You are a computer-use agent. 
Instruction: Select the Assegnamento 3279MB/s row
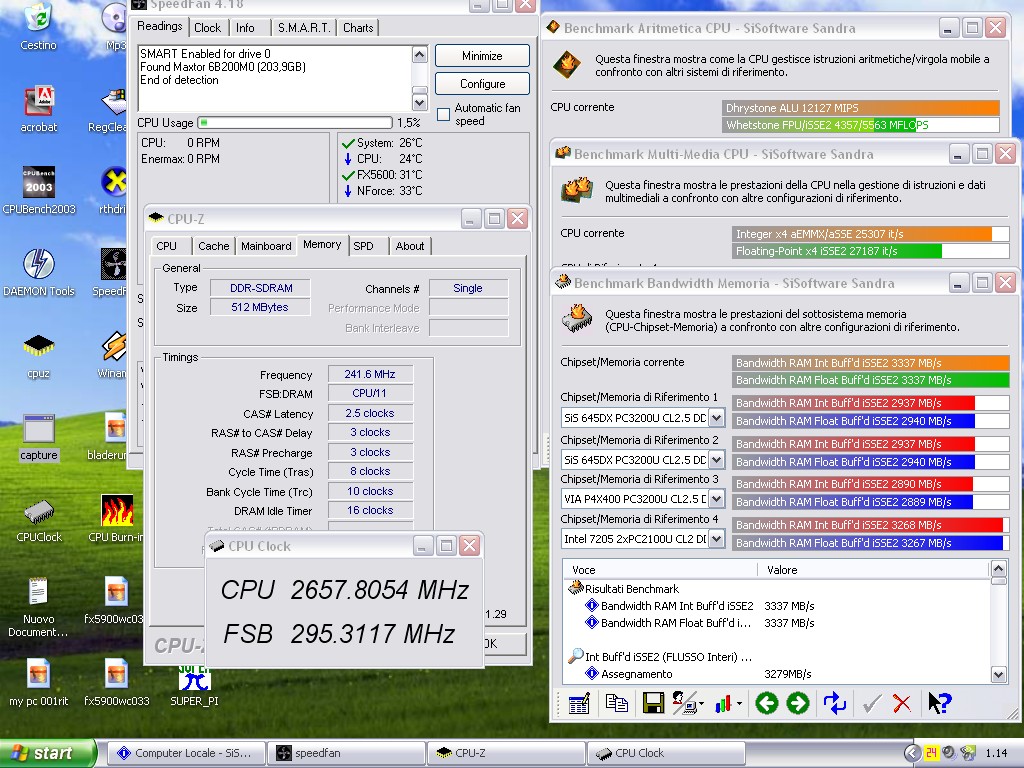tap(697, 674)
